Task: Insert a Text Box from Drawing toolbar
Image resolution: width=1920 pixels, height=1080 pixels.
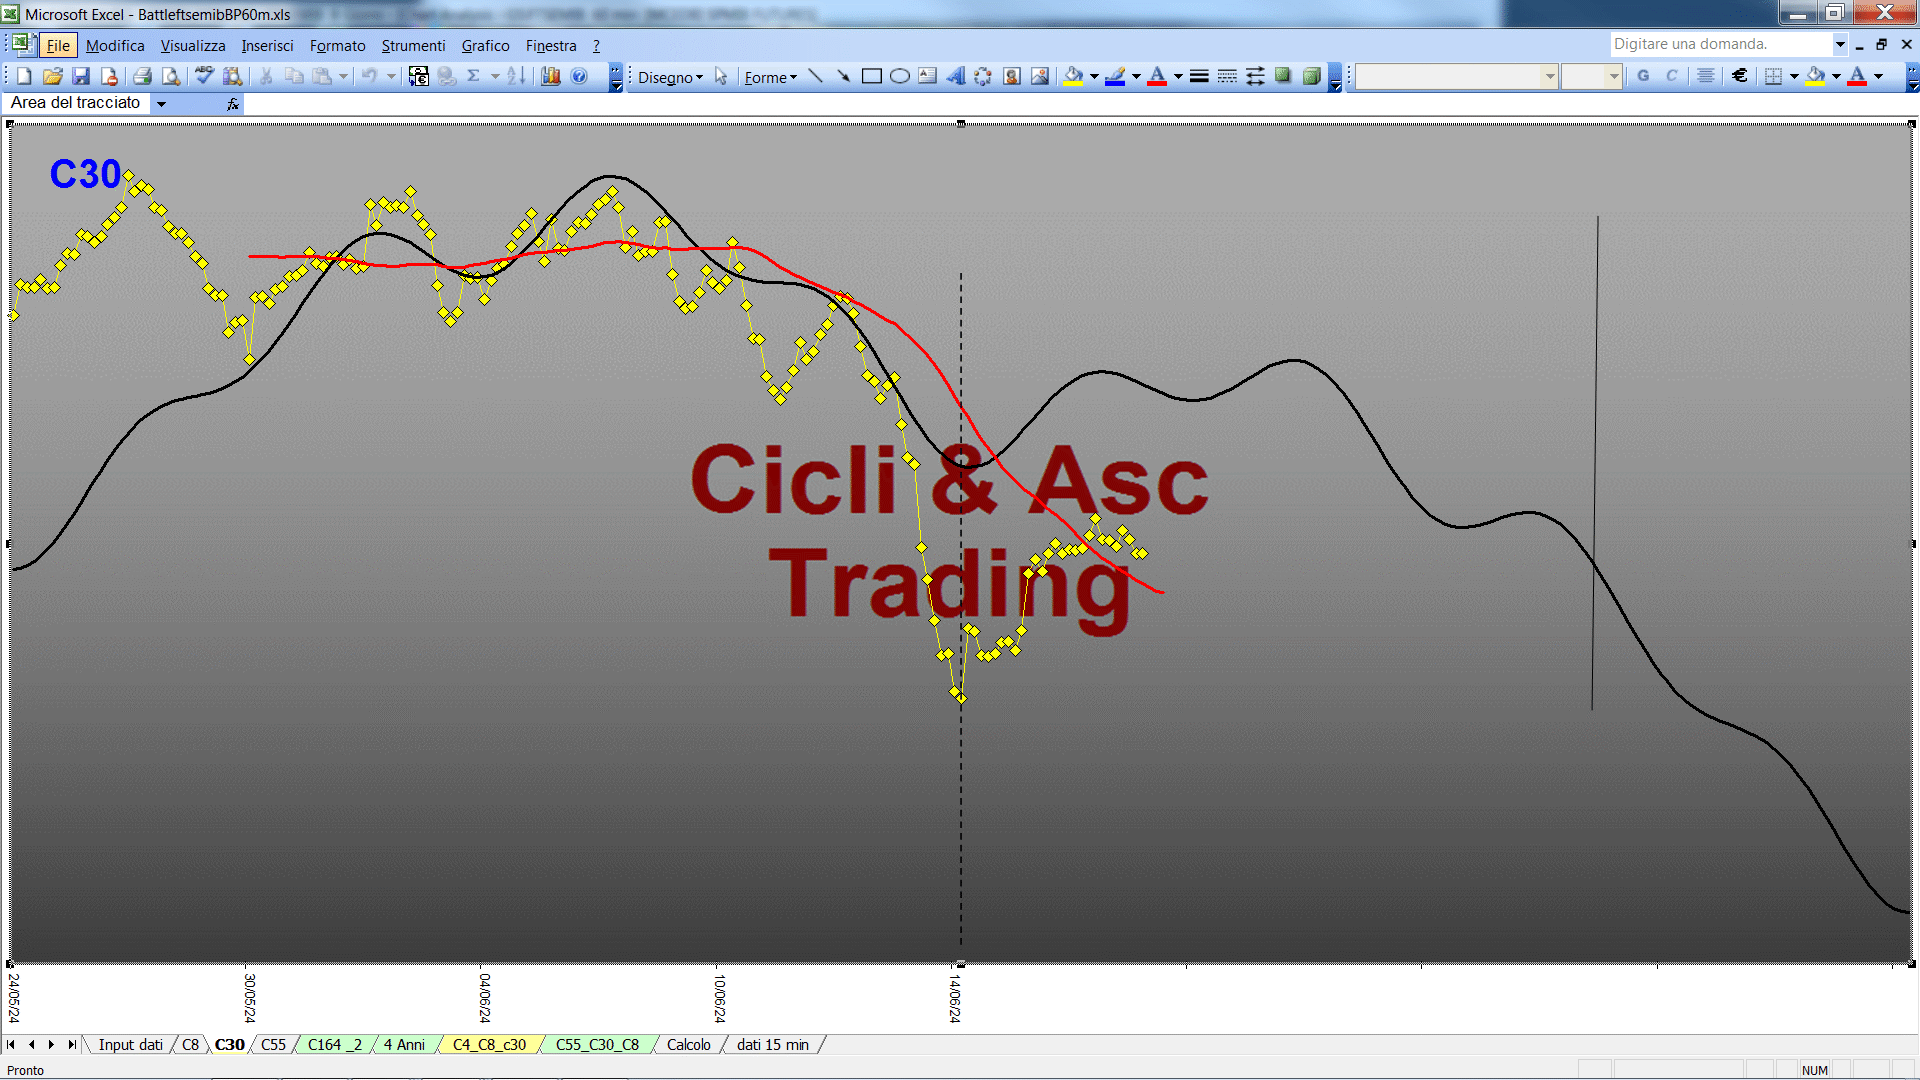Action: (x=928, y=76)
